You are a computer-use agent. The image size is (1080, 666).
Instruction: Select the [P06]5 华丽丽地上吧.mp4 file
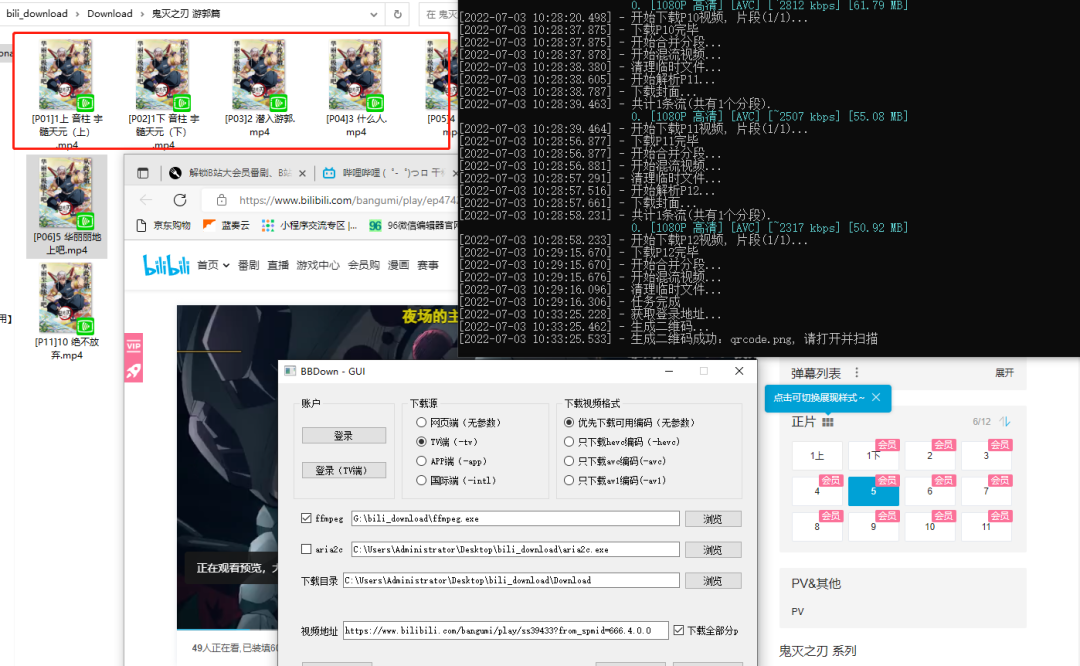pyautogui.click(x=67, y=207)
